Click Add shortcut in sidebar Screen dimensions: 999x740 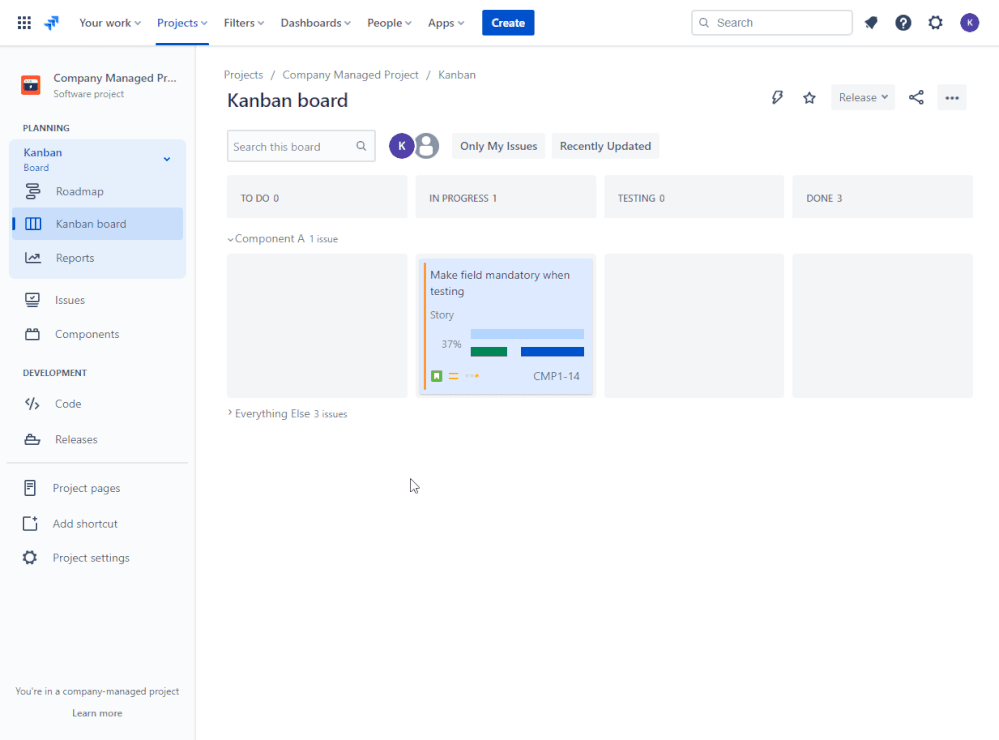click(x=97, y=523)
